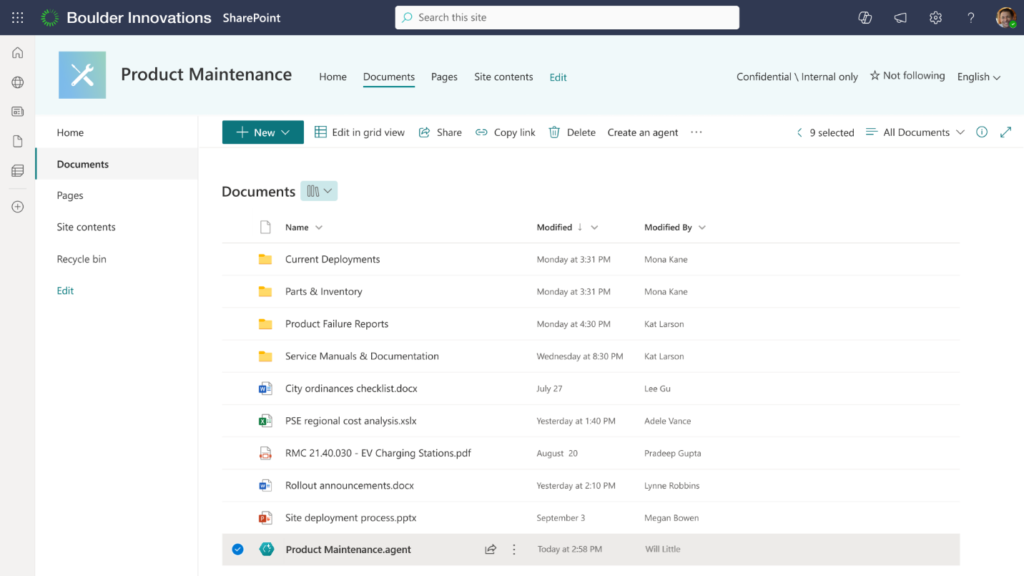Screen dimensions: 1024x576
Task: Click PowerPoint icon for Site deployment process
Action: coord(265,518)
